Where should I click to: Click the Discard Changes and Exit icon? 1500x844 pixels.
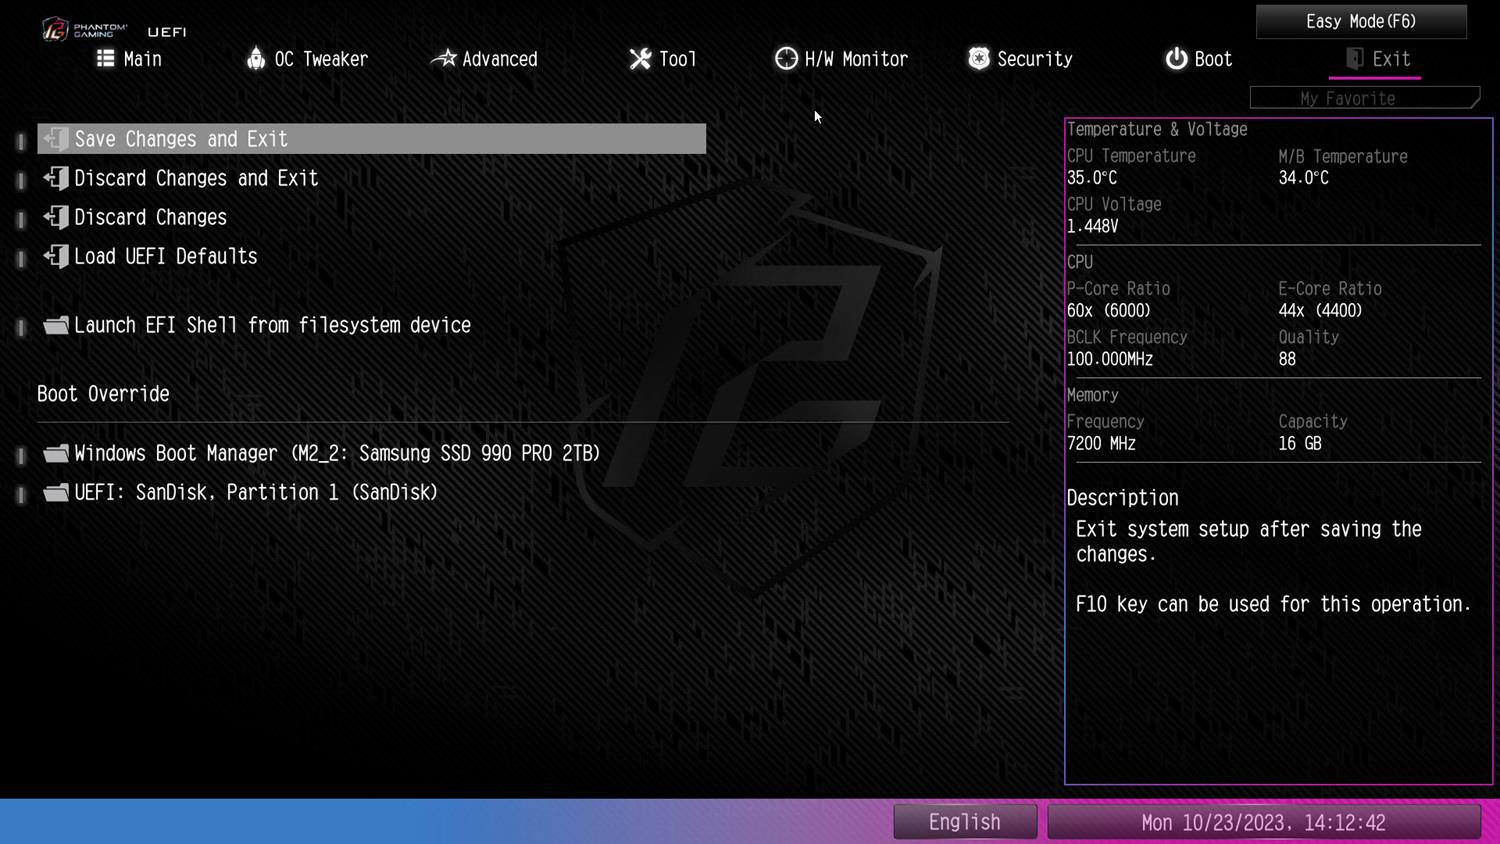point(56,178)
